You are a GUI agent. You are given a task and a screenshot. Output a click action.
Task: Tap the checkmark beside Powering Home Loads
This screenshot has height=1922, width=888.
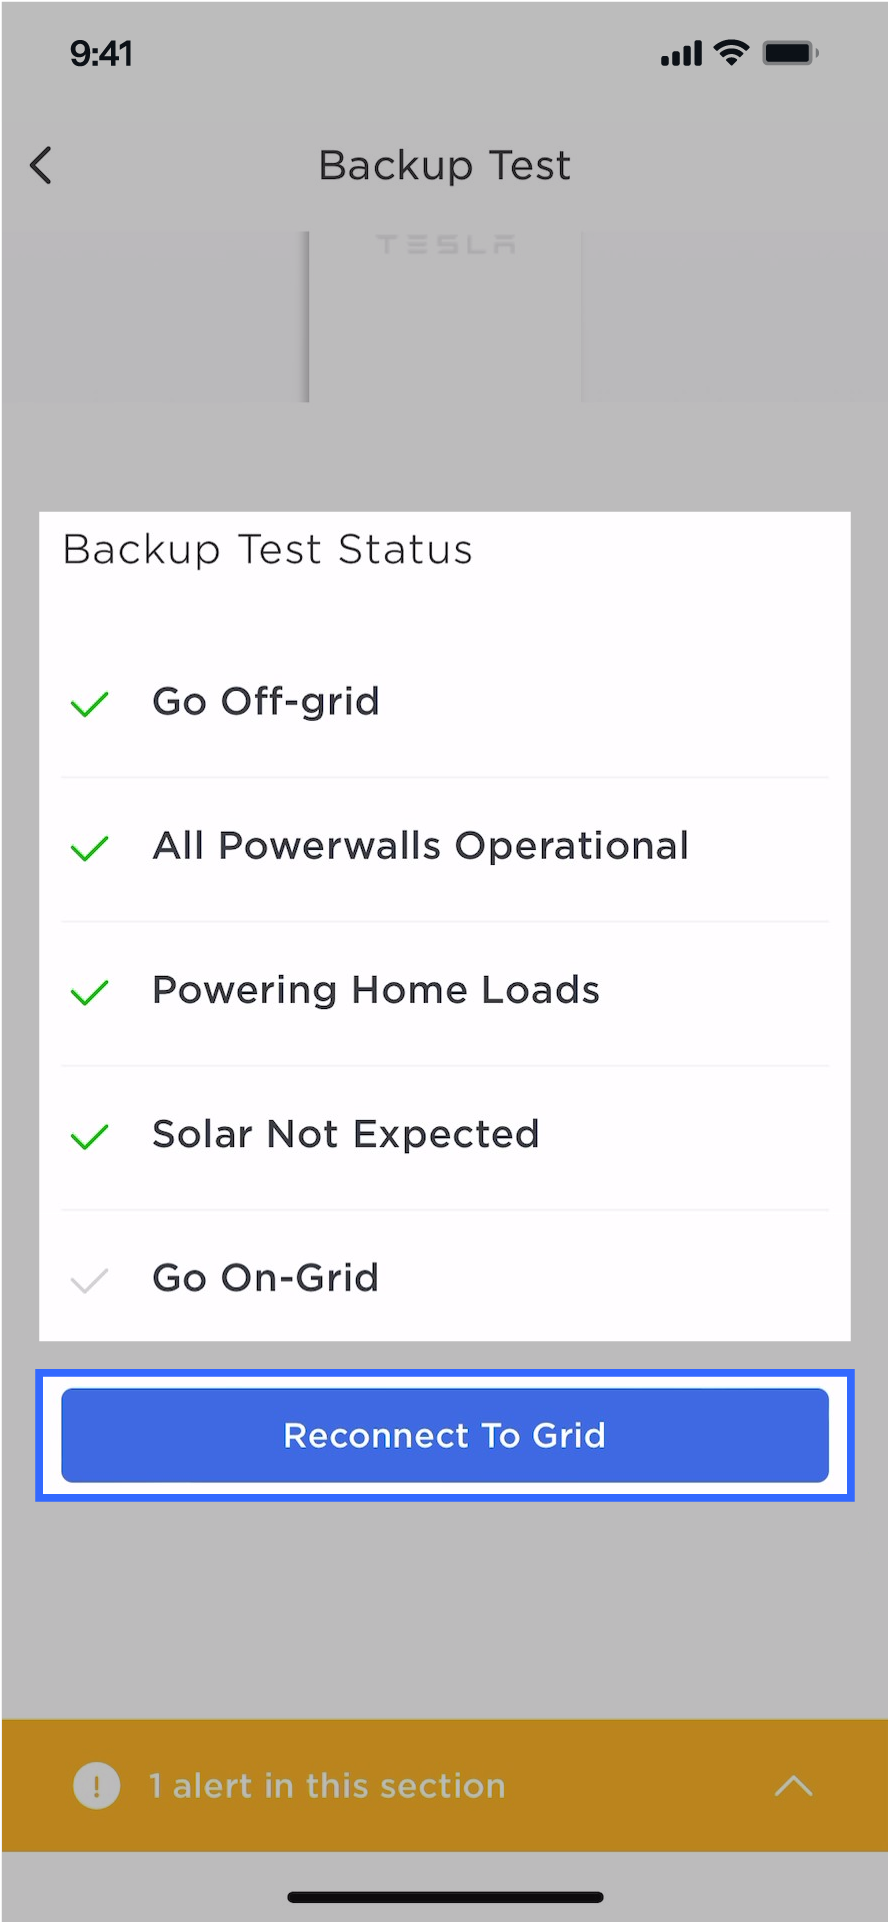[x=89, y=992]
